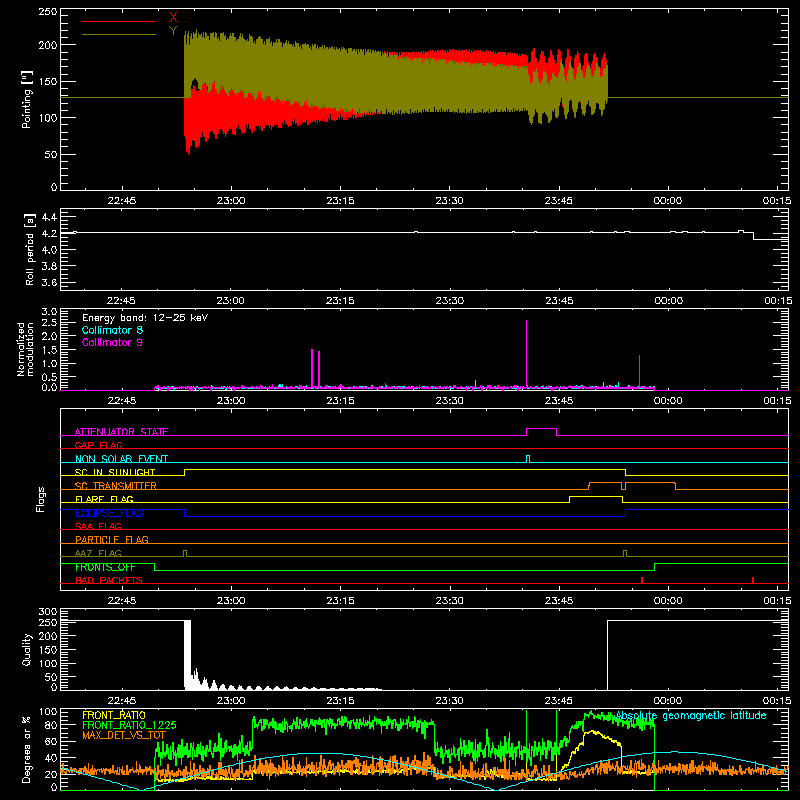Click the 23:00 tick label under pointing plot
Viewport: 800px width, 800px height.
(231, 201)
